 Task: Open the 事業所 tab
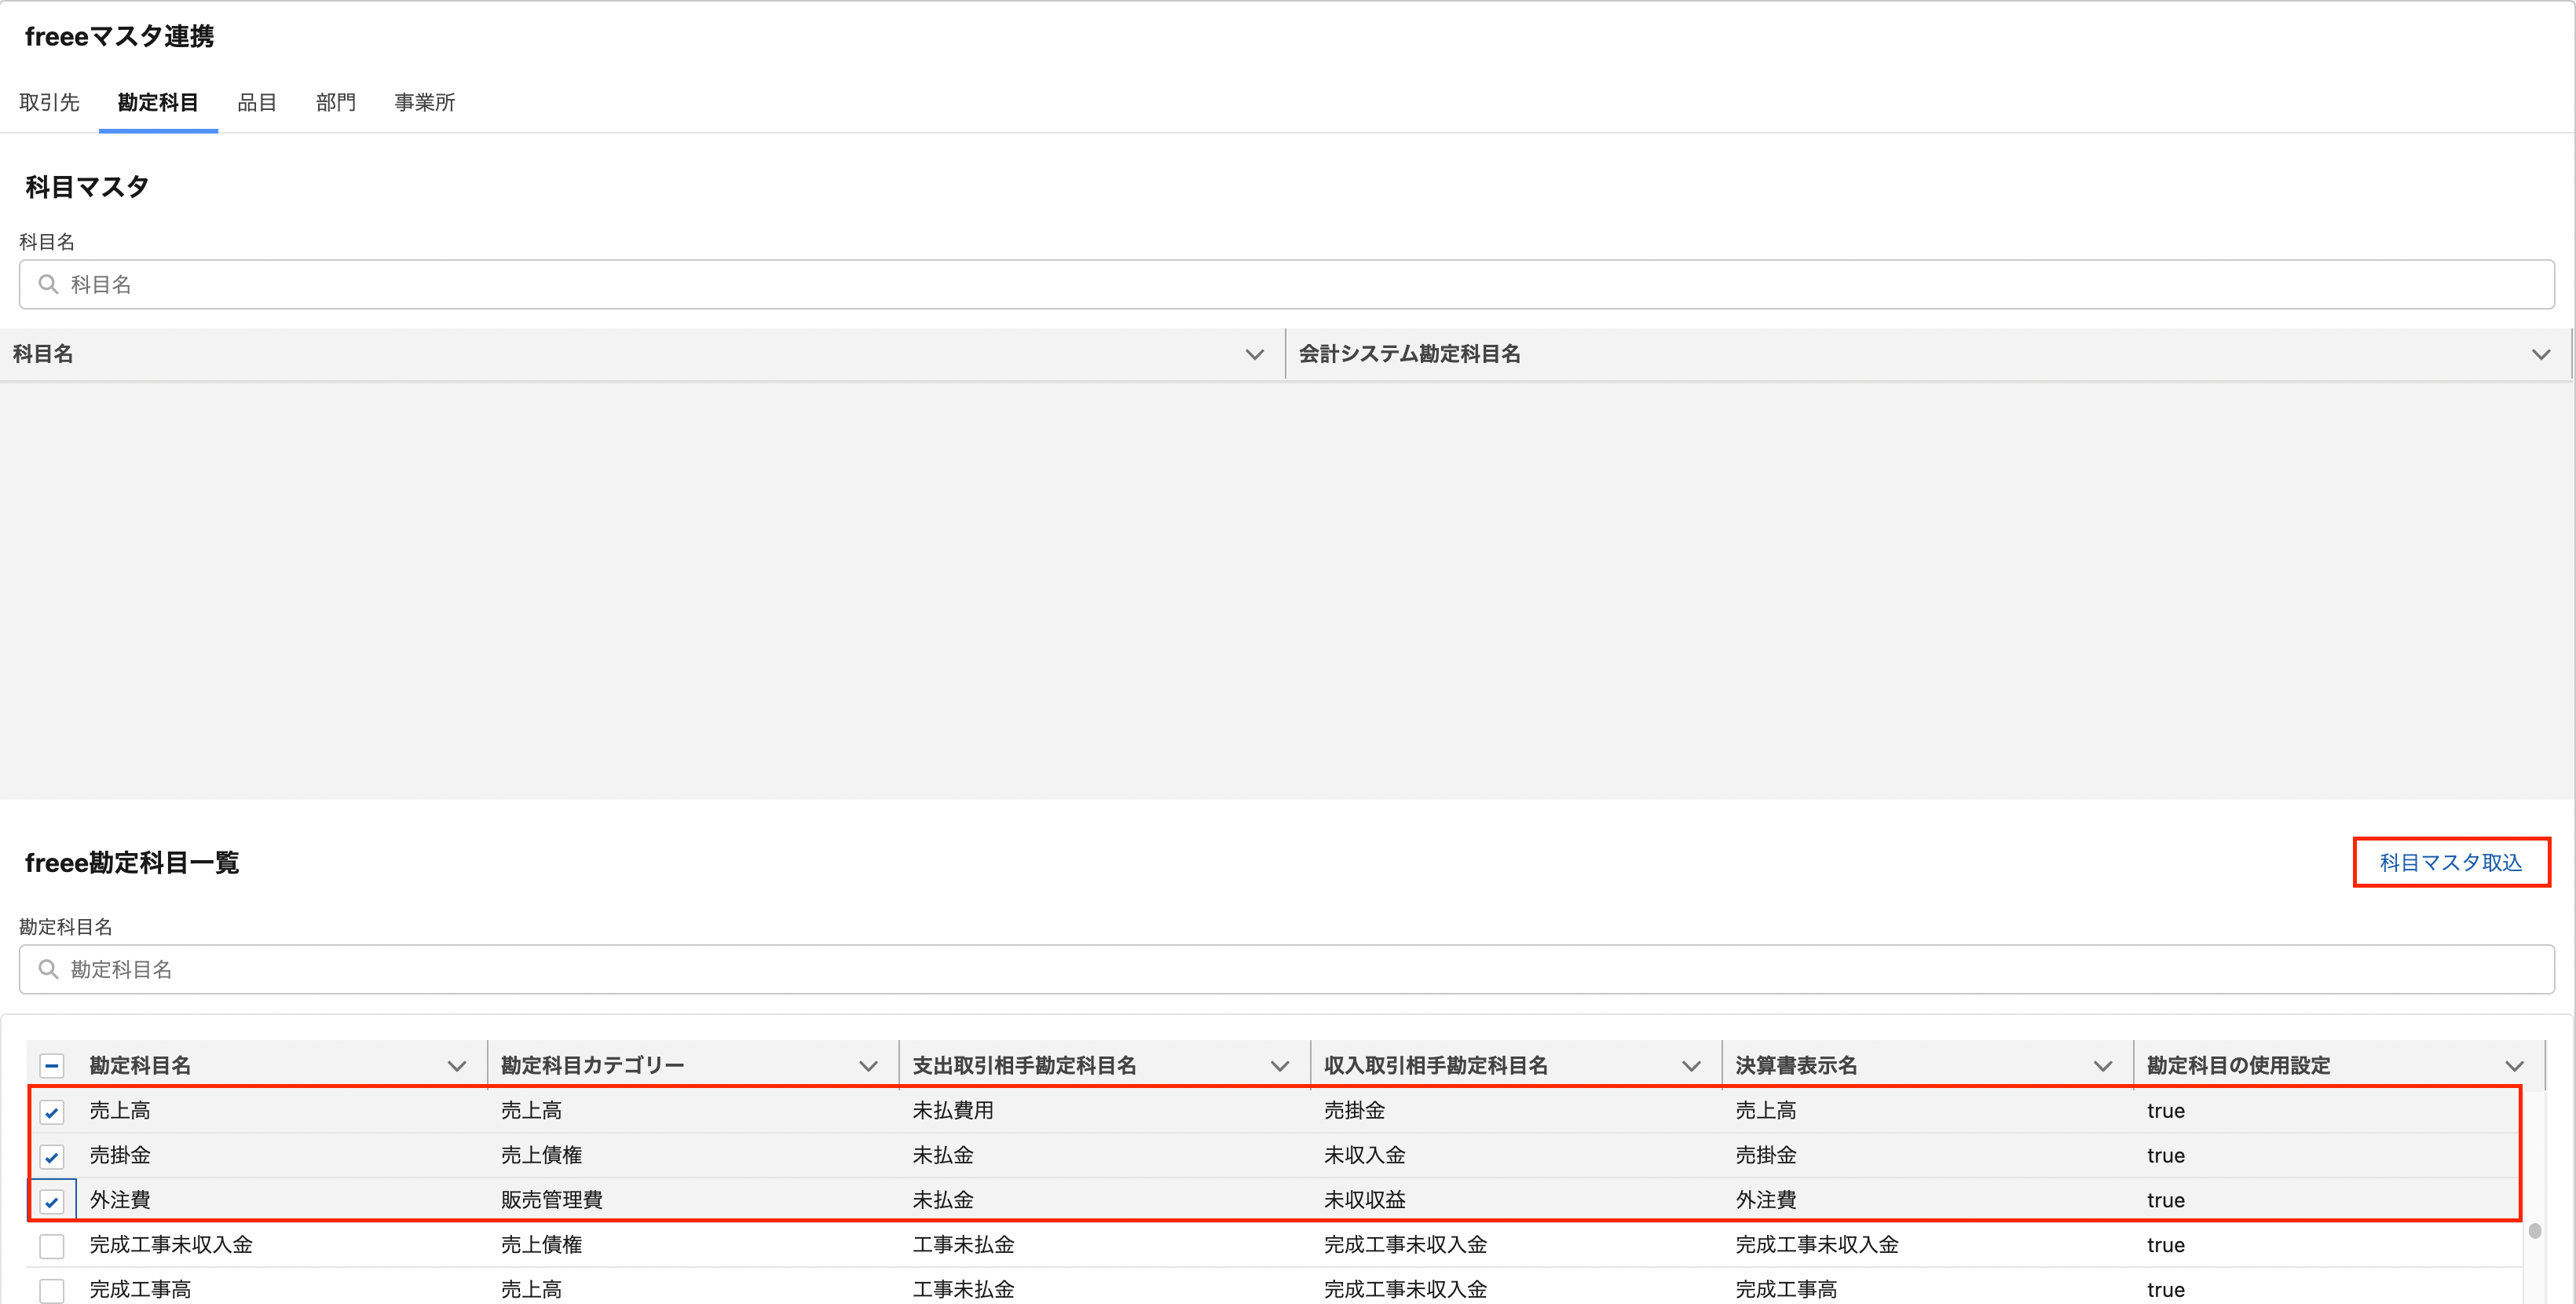click(424, 102)
